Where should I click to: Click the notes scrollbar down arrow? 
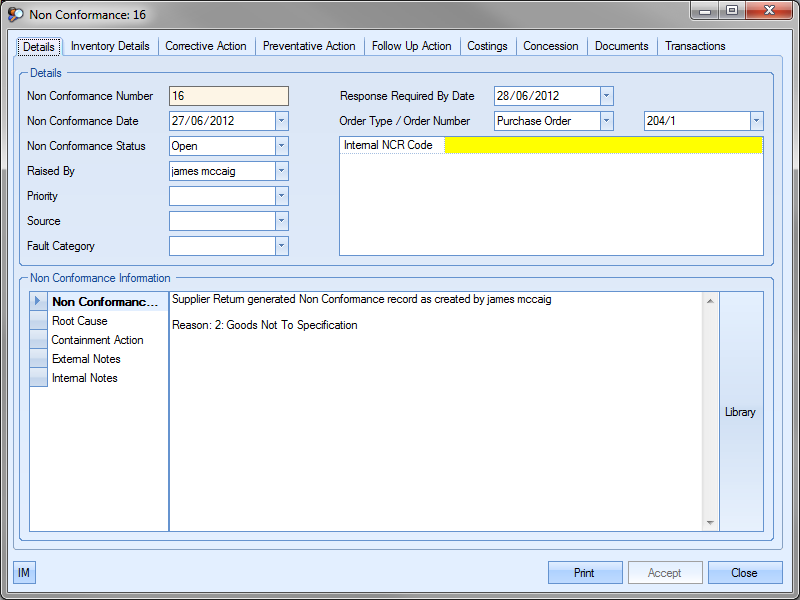[710, 523]
